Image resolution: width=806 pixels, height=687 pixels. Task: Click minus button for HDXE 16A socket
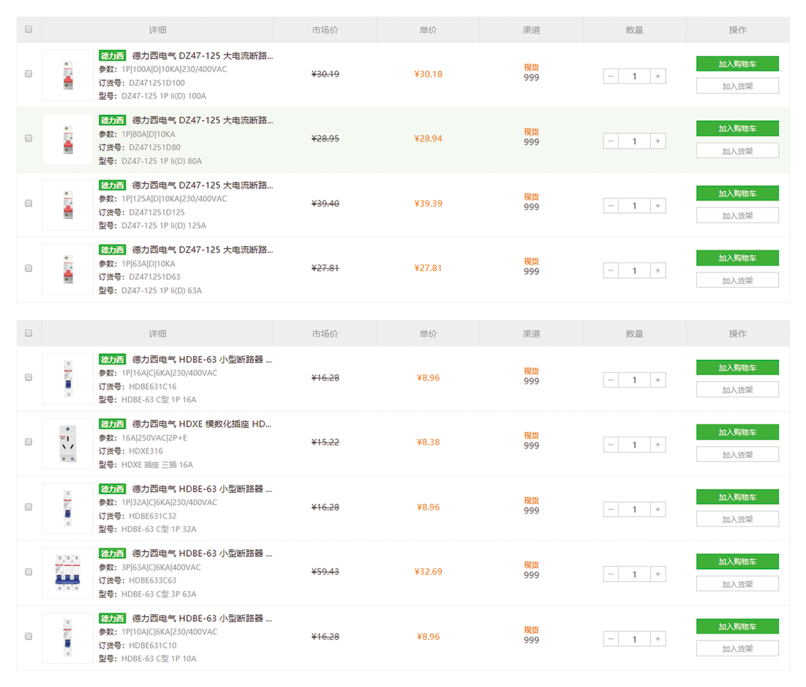[611, 445]
